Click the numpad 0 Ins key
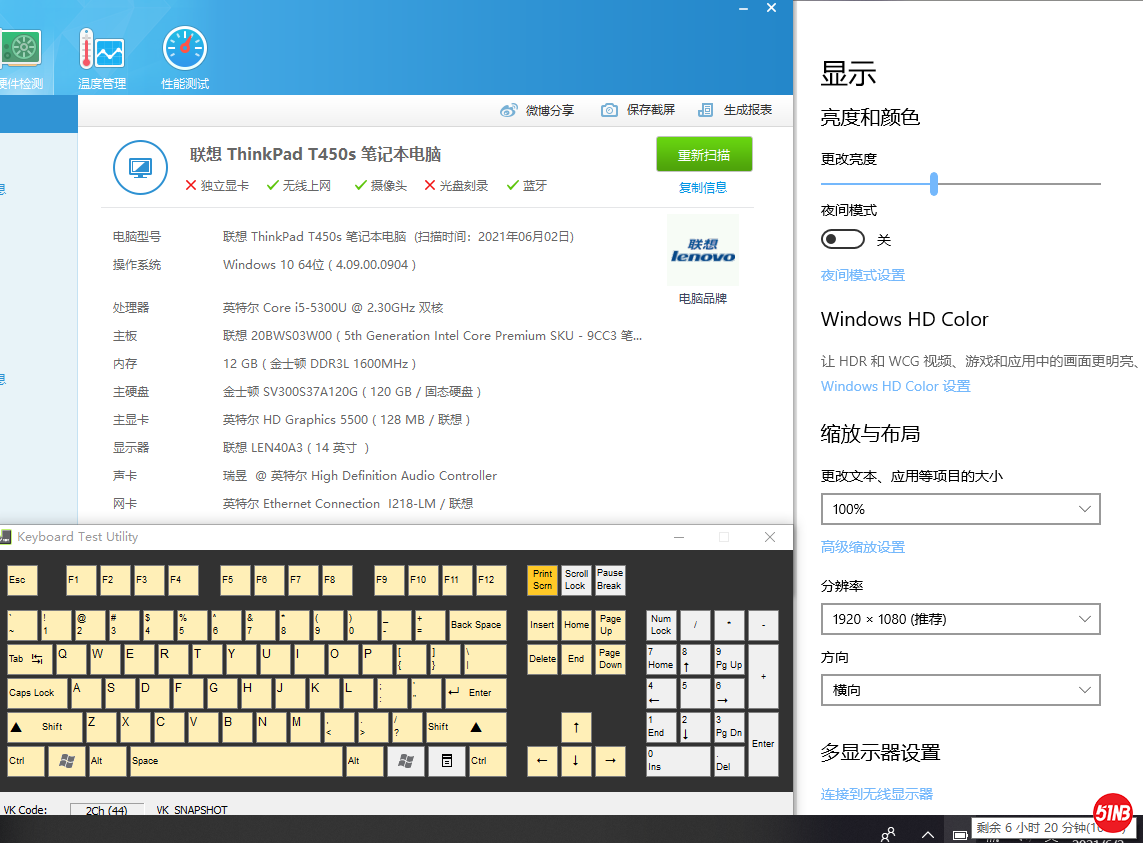Image resolution: width=1143 pixels, height=843 pixels. pyautogui.click(x=678, y=761)
